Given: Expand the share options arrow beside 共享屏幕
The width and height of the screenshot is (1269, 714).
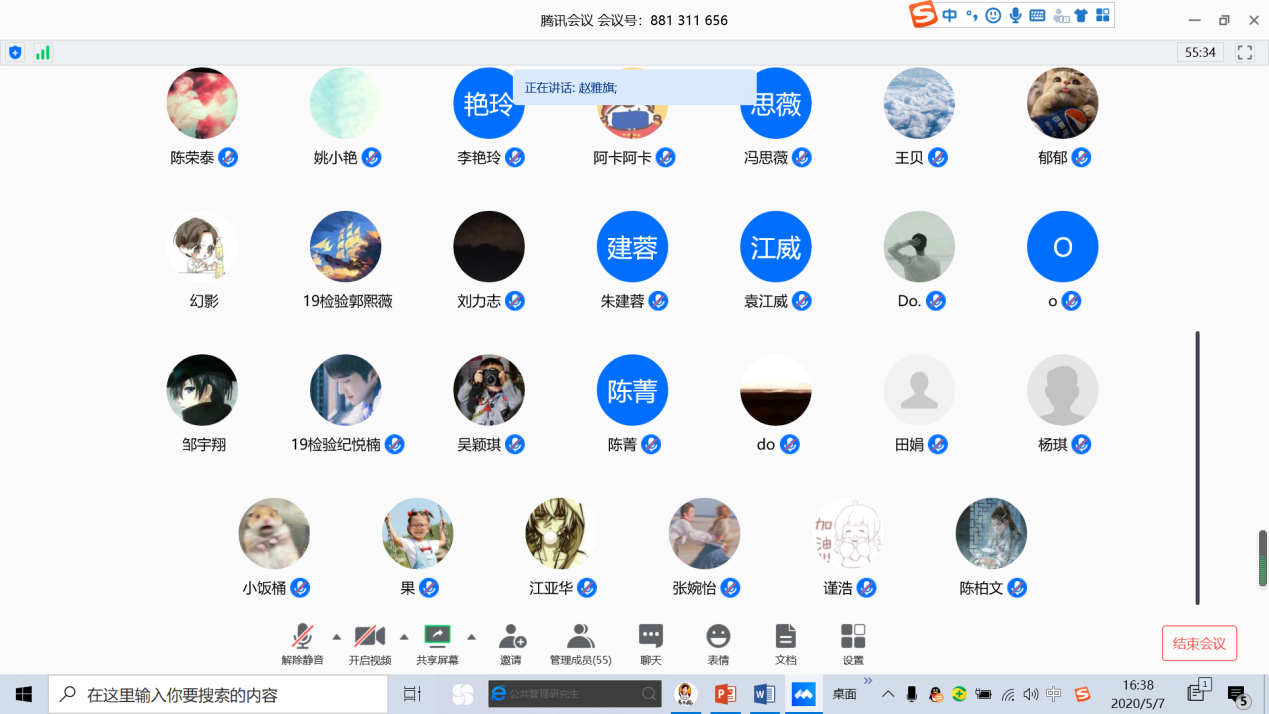Looking at the screenshot, I should [x=471, y=637].
